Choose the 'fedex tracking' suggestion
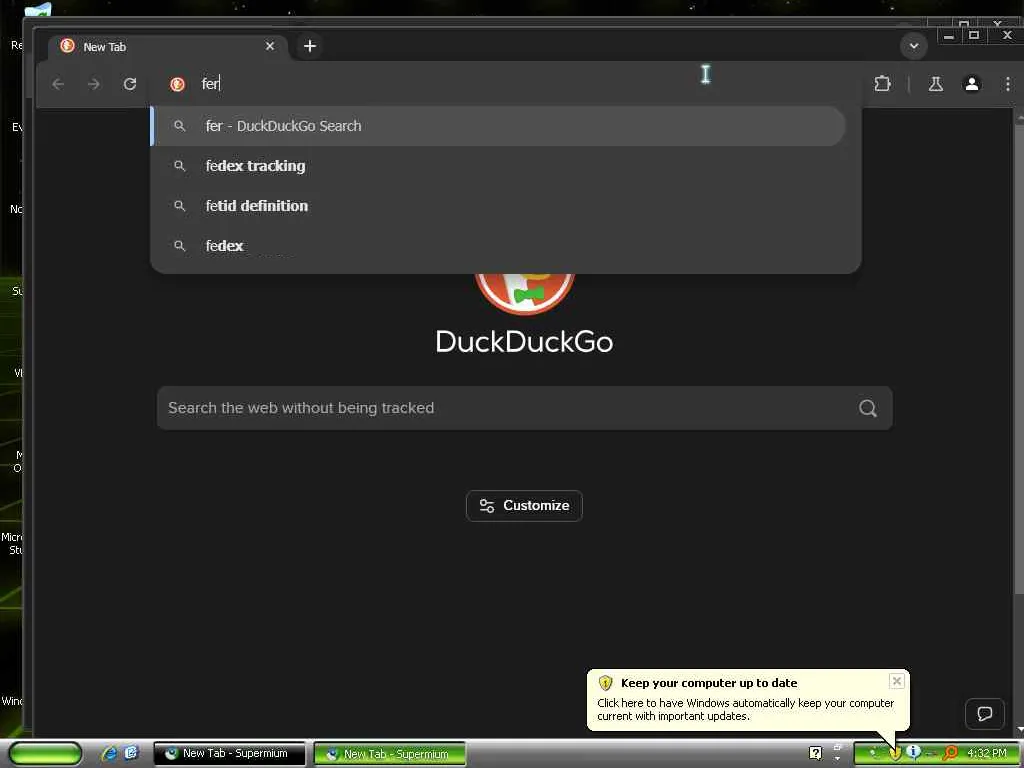The width and height of the screenshot is (1024, 768). tap(499, 166)
